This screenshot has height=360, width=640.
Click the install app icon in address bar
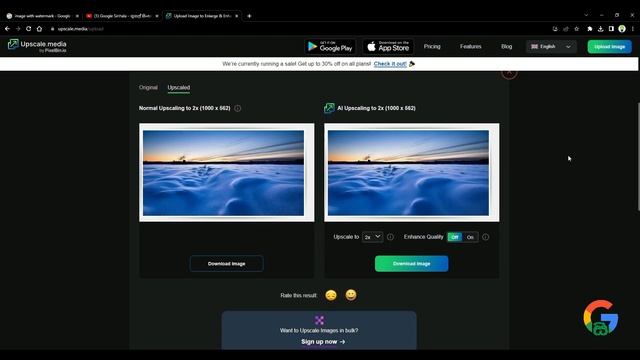click(555, 29)
